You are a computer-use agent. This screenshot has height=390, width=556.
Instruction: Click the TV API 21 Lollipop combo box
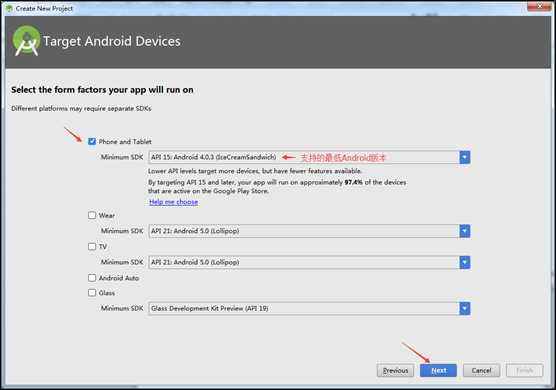click(x=309, y=262)
